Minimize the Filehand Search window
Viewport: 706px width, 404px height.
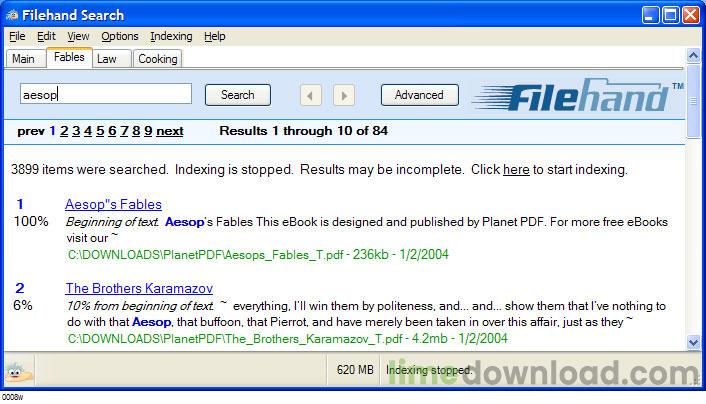(650, 15)
